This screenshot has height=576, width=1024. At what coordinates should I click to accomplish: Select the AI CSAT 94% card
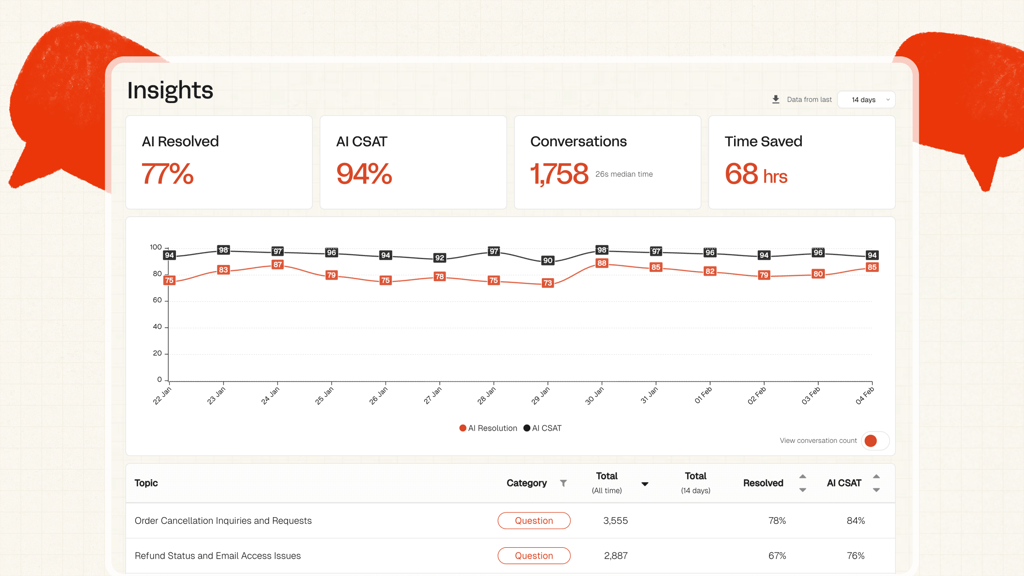point(413,163)
